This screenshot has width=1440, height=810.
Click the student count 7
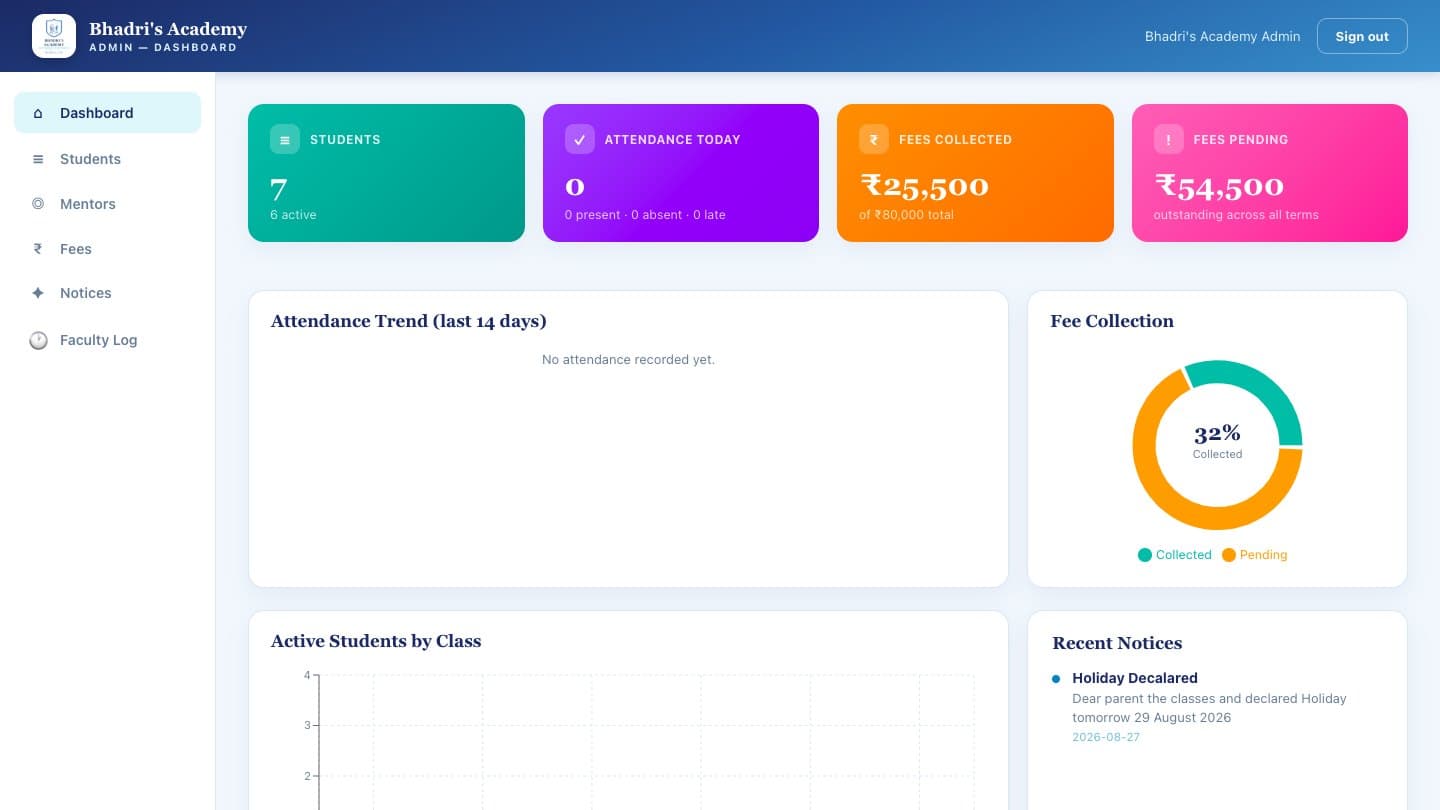tap(278, 189)
